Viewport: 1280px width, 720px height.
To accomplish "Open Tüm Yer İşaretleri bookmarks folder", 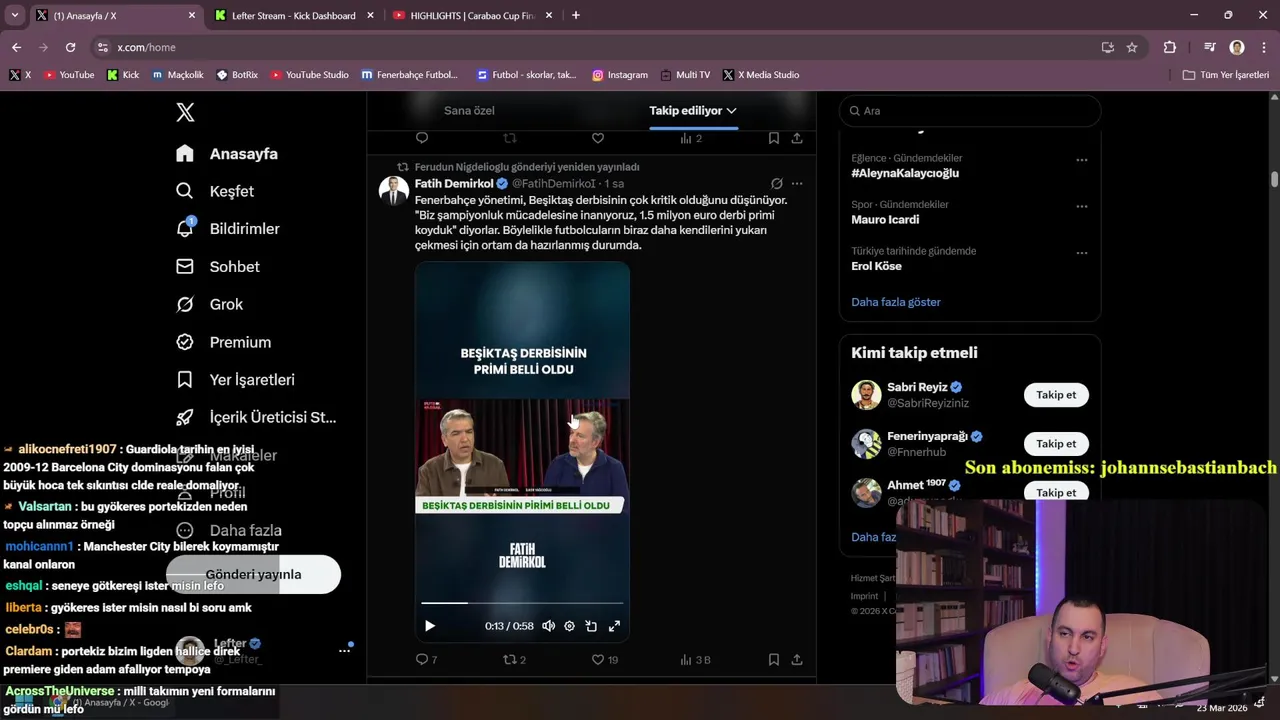I will point(1225,75).
